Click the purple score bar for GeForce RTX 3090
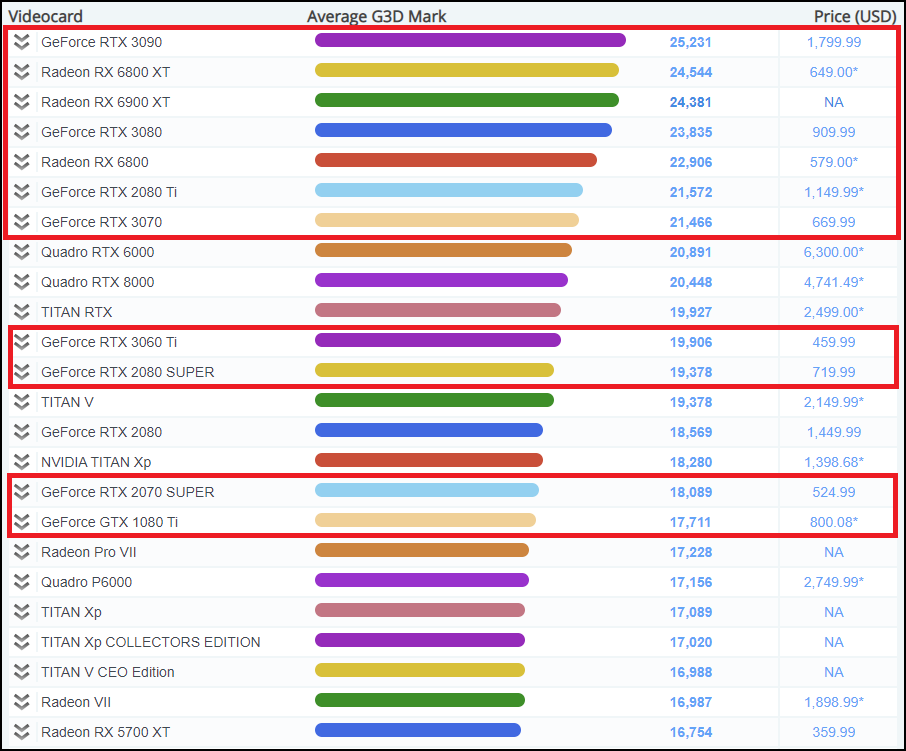 (470, 40)
